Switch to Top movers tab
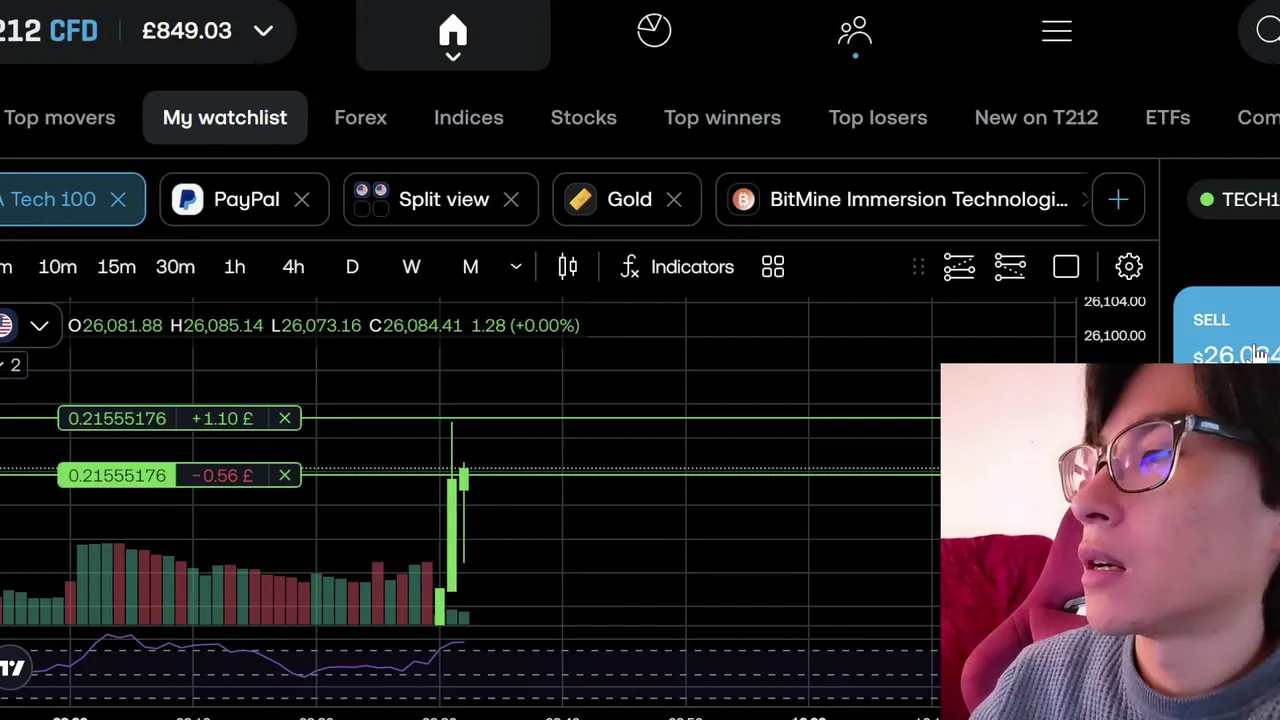Screen dimensions: 1280x720 tap(59, 118)
